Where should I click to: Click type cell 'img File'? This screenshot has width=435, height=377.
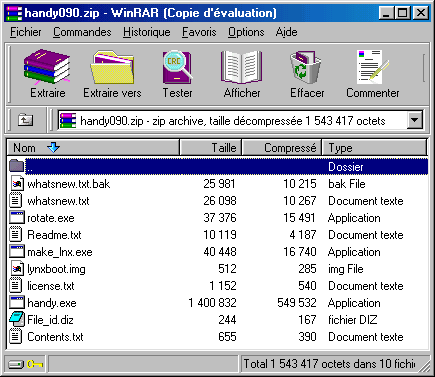346,269
